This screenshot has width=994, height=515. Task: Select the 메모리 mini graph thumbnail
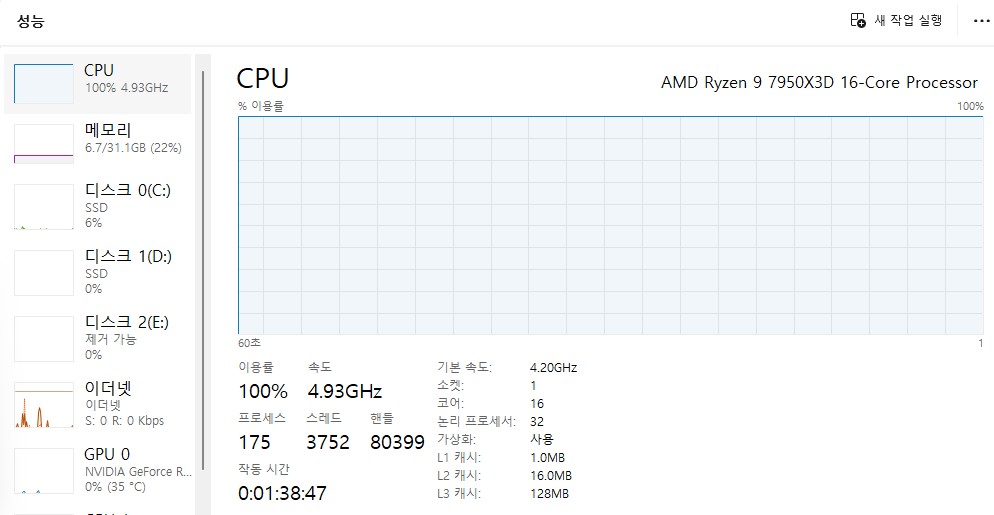tap(44, 143)
